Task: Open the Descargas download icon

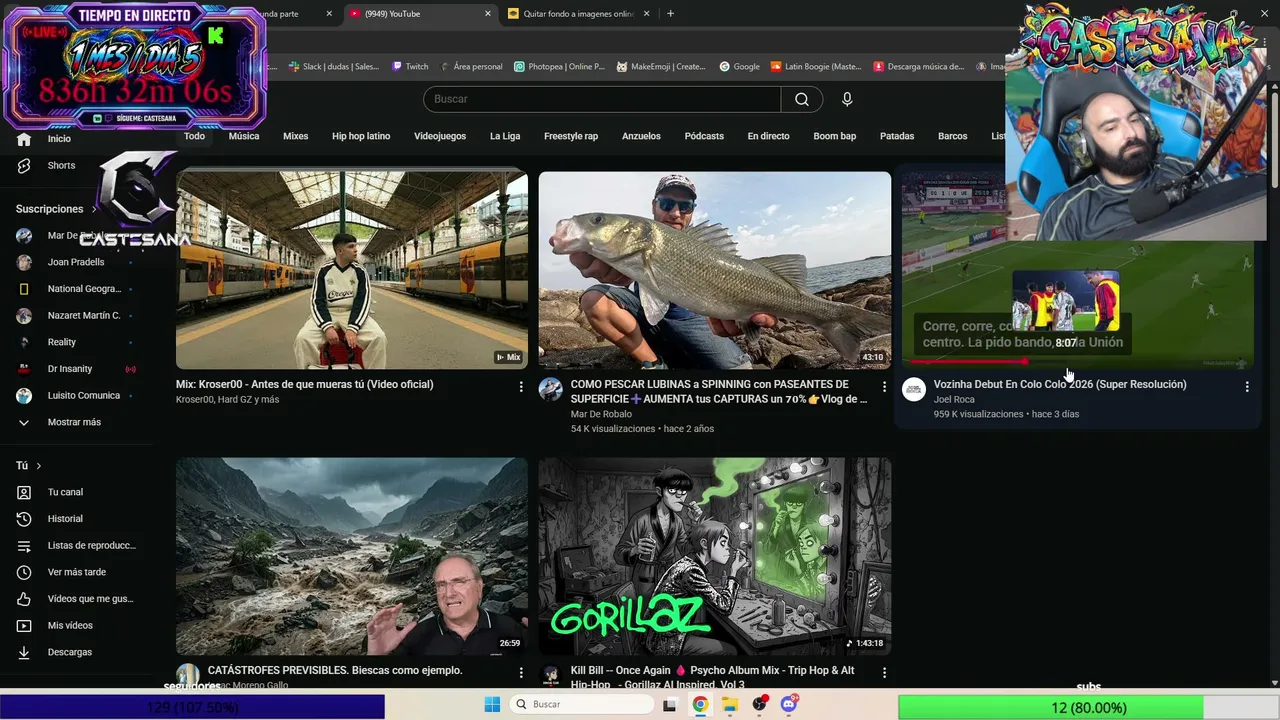Action: coord(24,652)
